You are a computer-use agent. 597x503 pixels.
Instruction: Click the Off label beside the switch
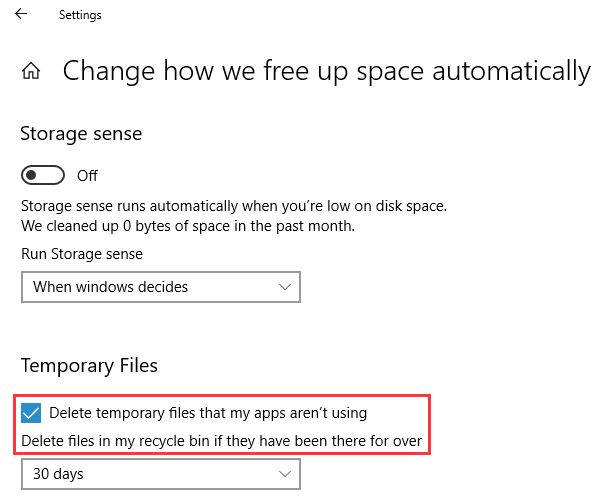87,176
